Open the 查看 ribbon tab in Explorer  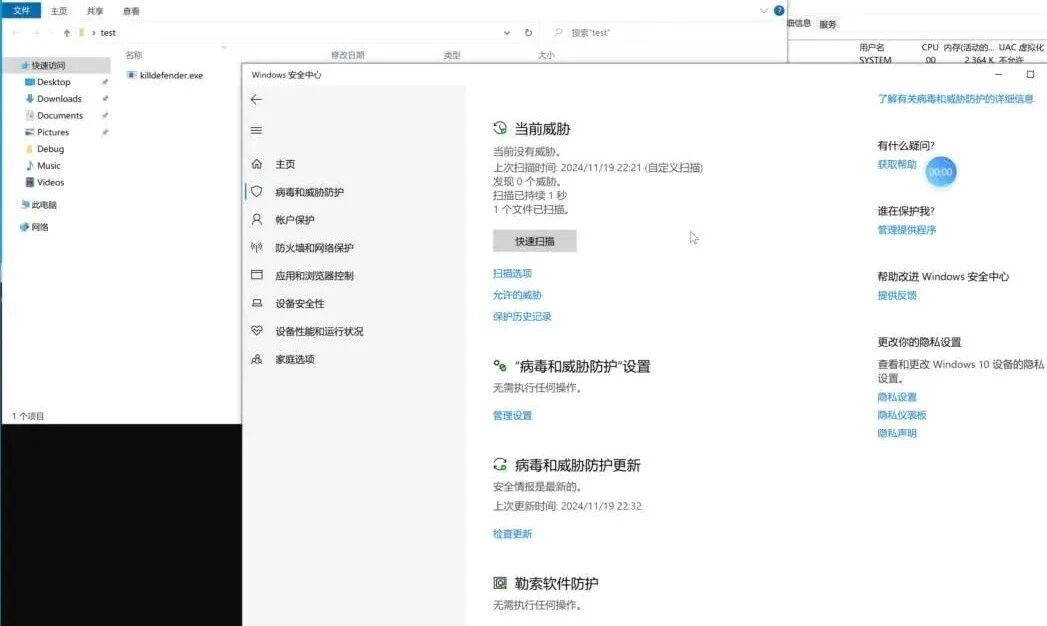[x=132, y=11]
